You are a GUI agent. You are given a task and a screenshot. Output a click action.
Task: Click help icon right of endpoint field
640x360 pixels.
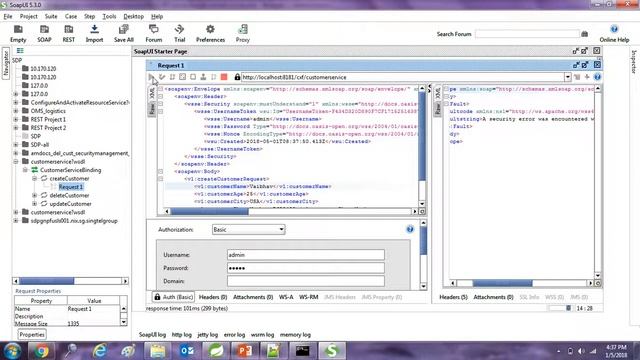pos(597,77)
